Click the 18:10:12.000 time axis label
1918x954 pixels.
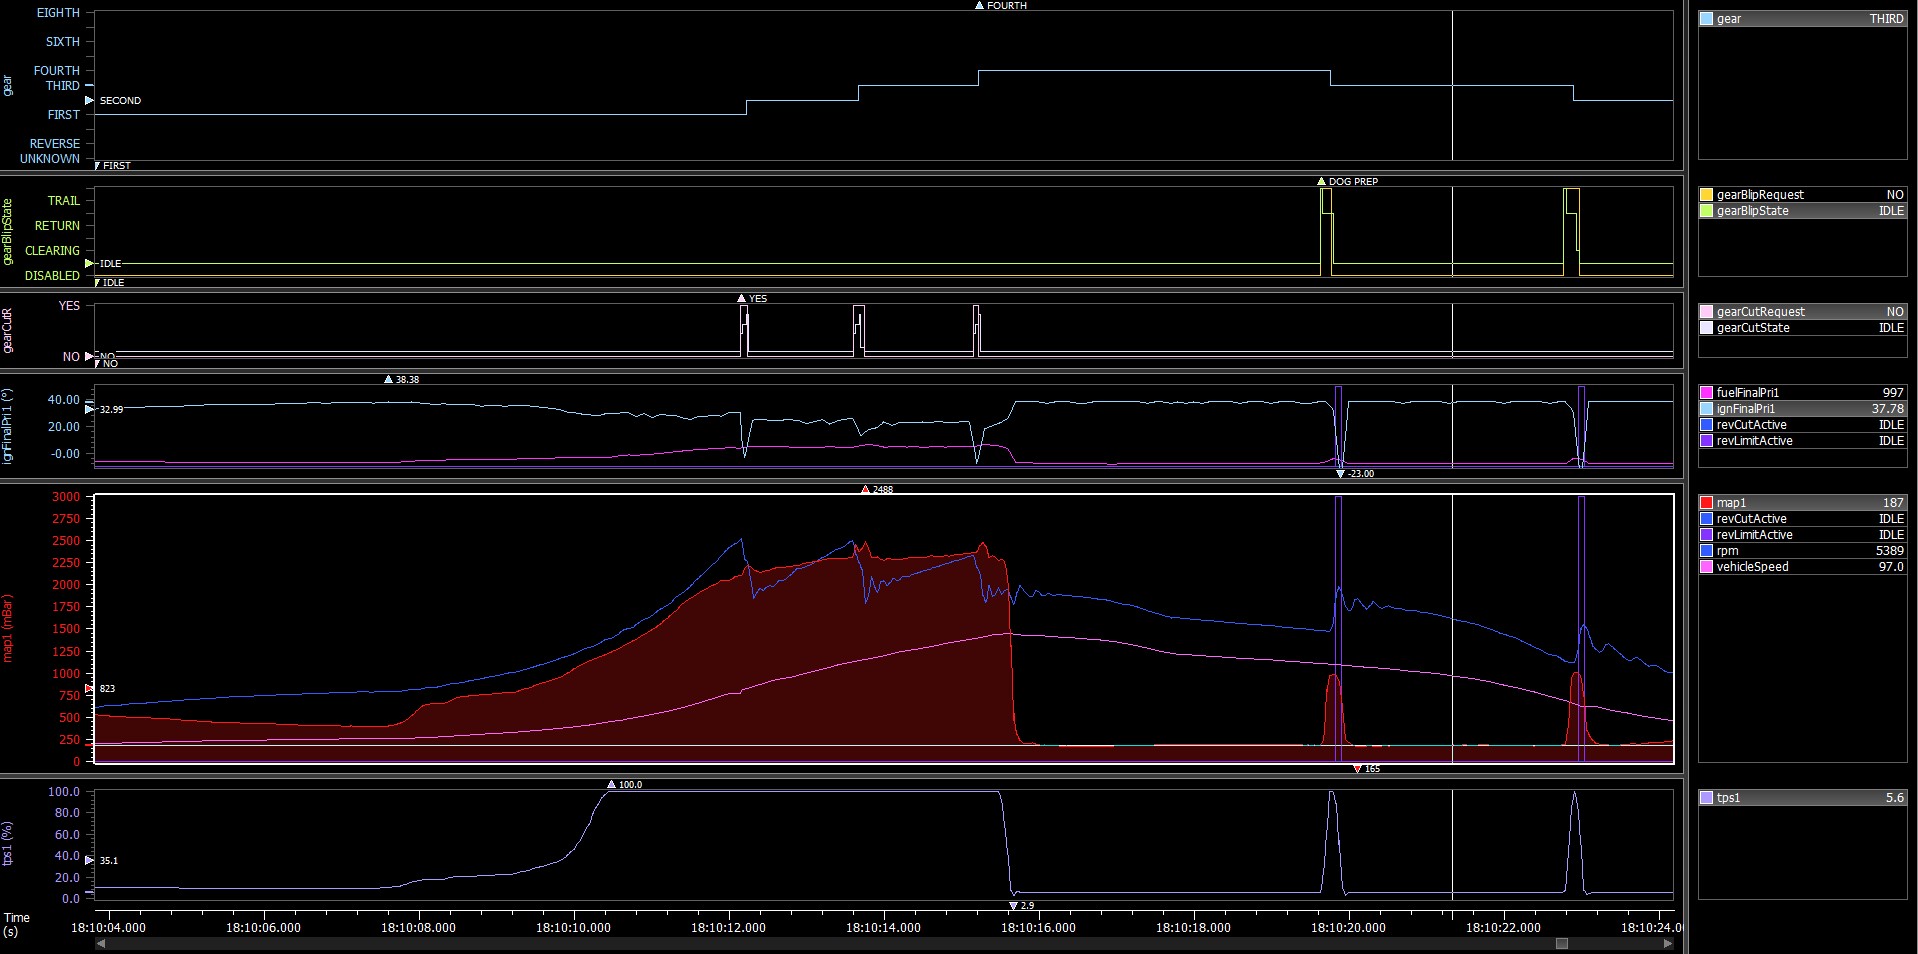728,928
